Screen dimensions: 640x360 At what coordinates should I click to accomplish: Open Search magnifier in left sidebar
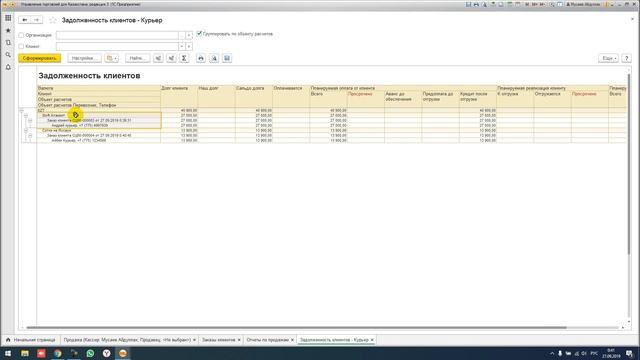tap(8, 55)
